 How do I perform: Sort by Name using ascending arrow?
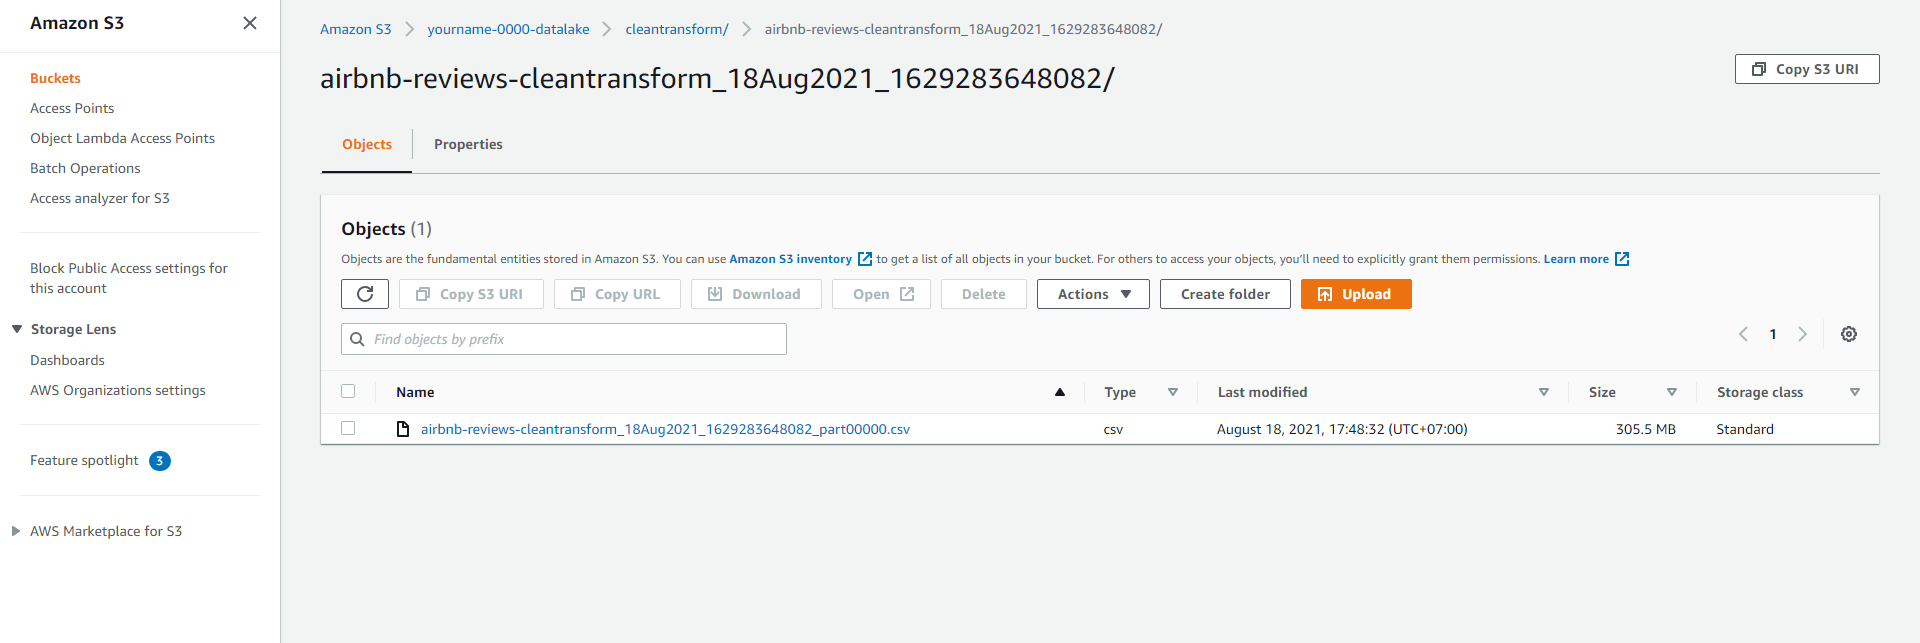click(x=1060, y=392)
